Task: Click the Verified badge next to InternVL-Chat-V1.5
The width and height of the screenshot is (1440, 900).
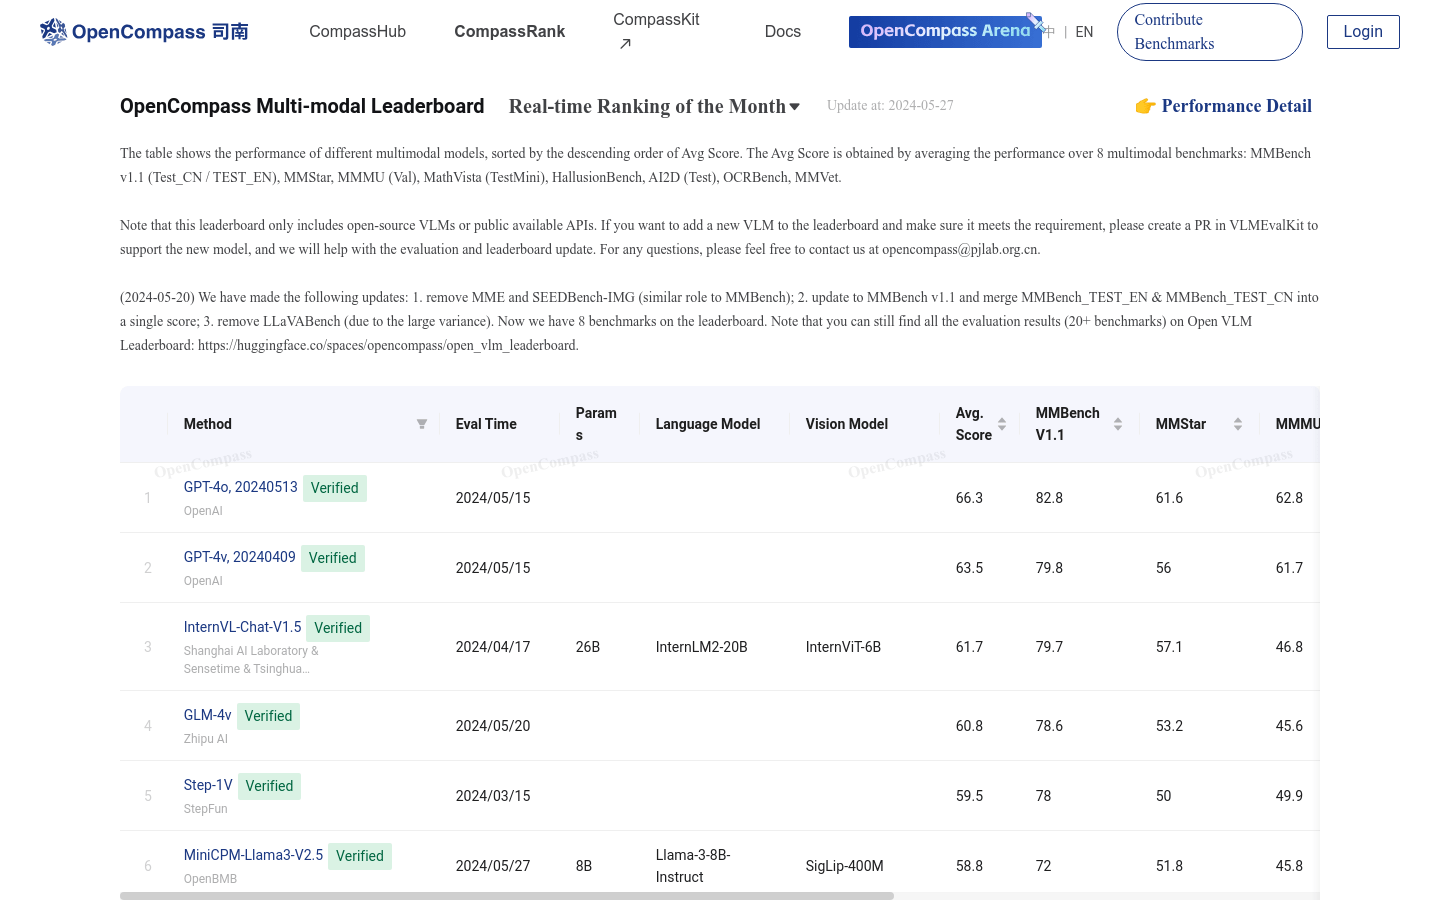Action: pyautogui.click(x=338, y=628)
